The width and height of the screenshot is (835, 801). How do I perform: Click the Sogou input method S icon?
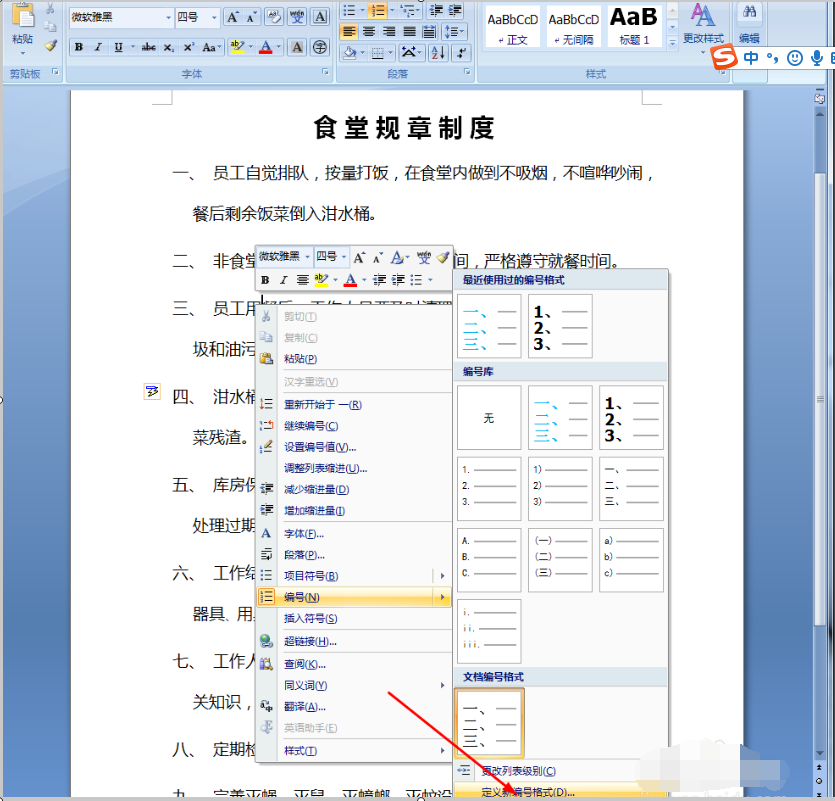coord(724,58)
